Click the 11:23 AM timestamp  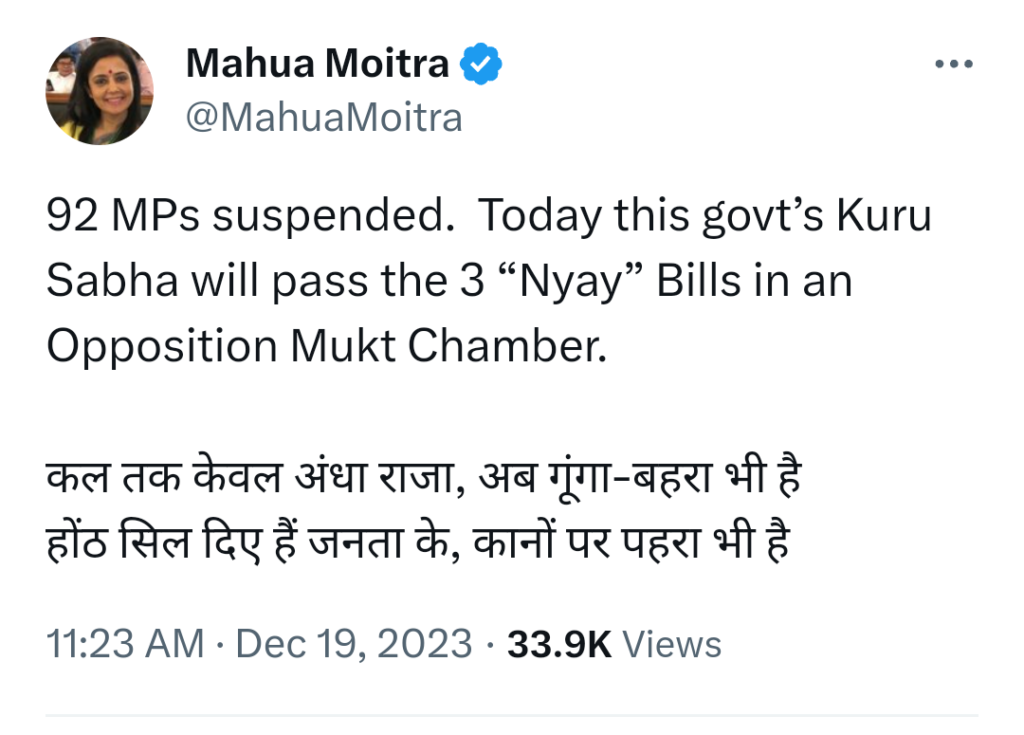pos(126,643)
